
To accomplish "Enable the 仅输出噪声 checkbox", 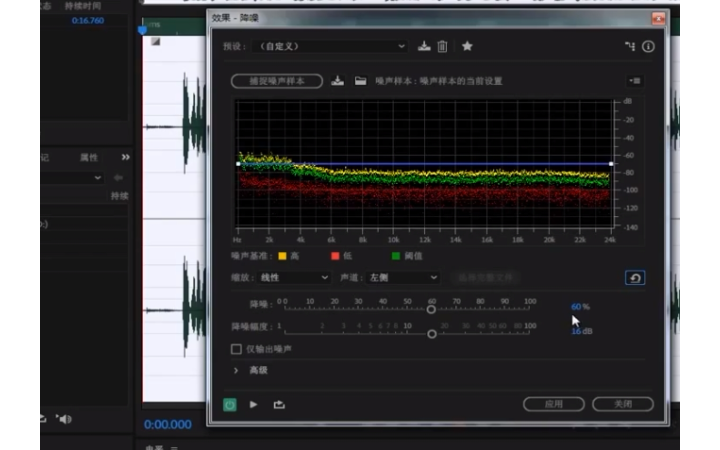I will point(237,349).
